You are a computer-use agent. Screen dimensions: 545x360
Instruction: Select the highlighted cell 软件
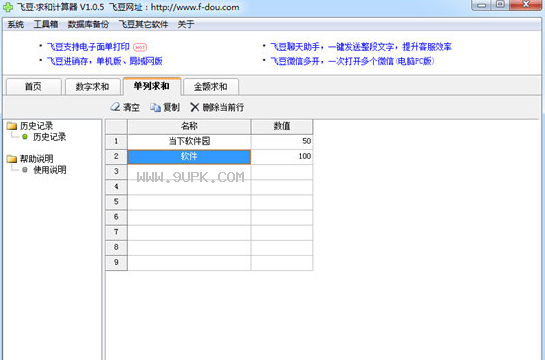189,157
